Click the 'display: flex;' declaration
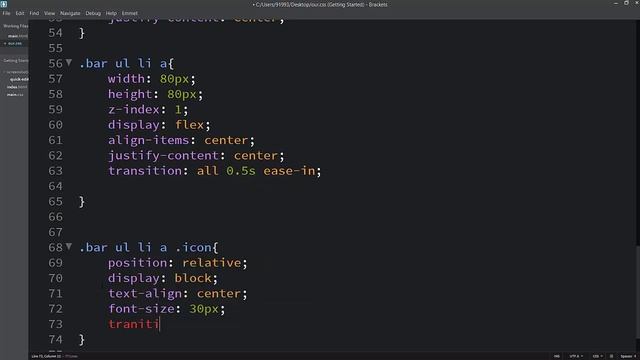 tap(159, 124)
